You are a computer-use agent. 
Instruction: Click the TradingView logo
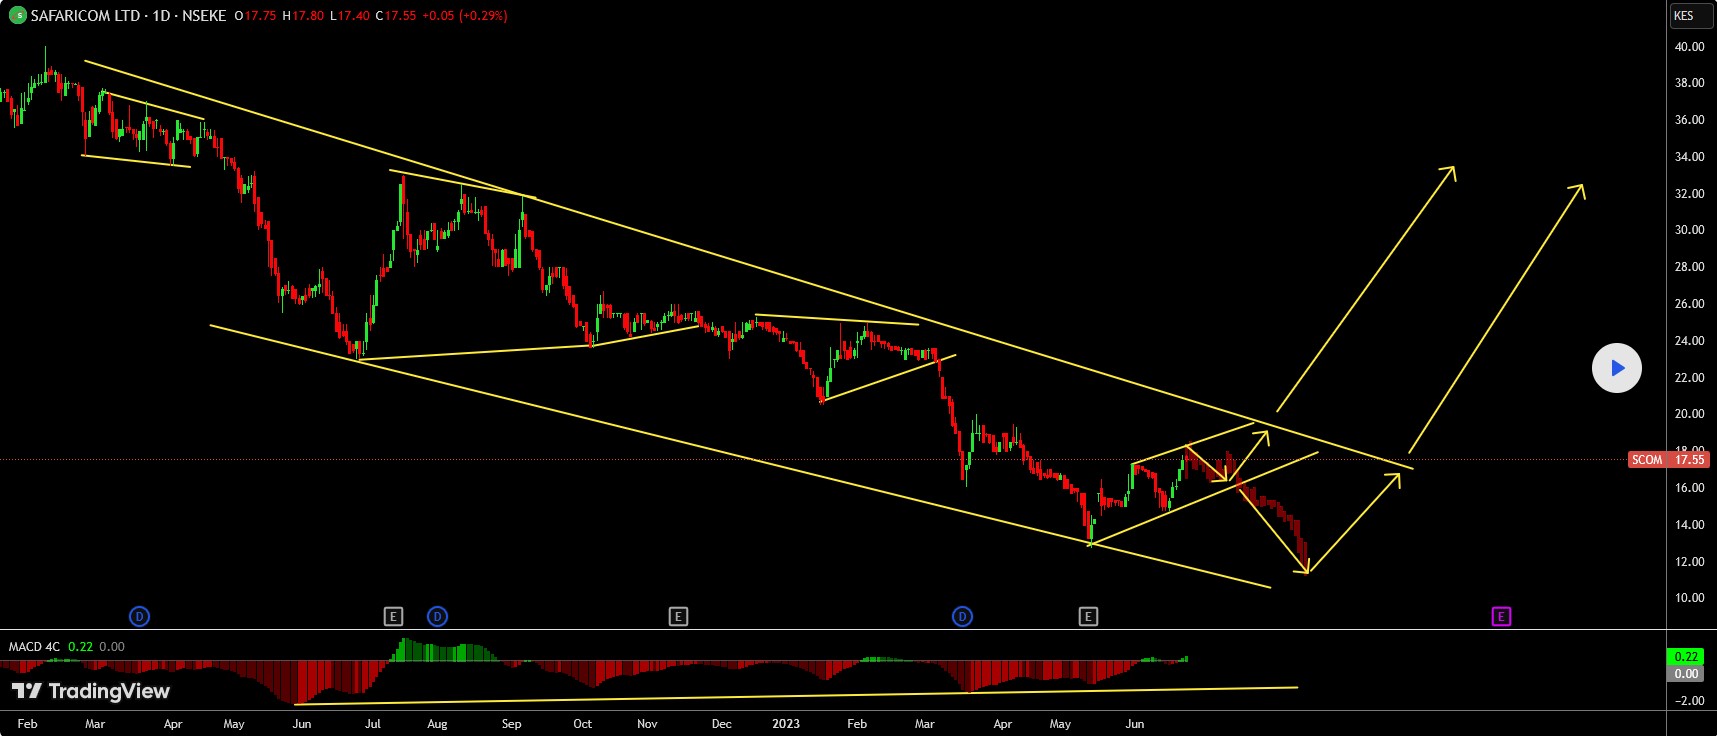coord(91,691)
